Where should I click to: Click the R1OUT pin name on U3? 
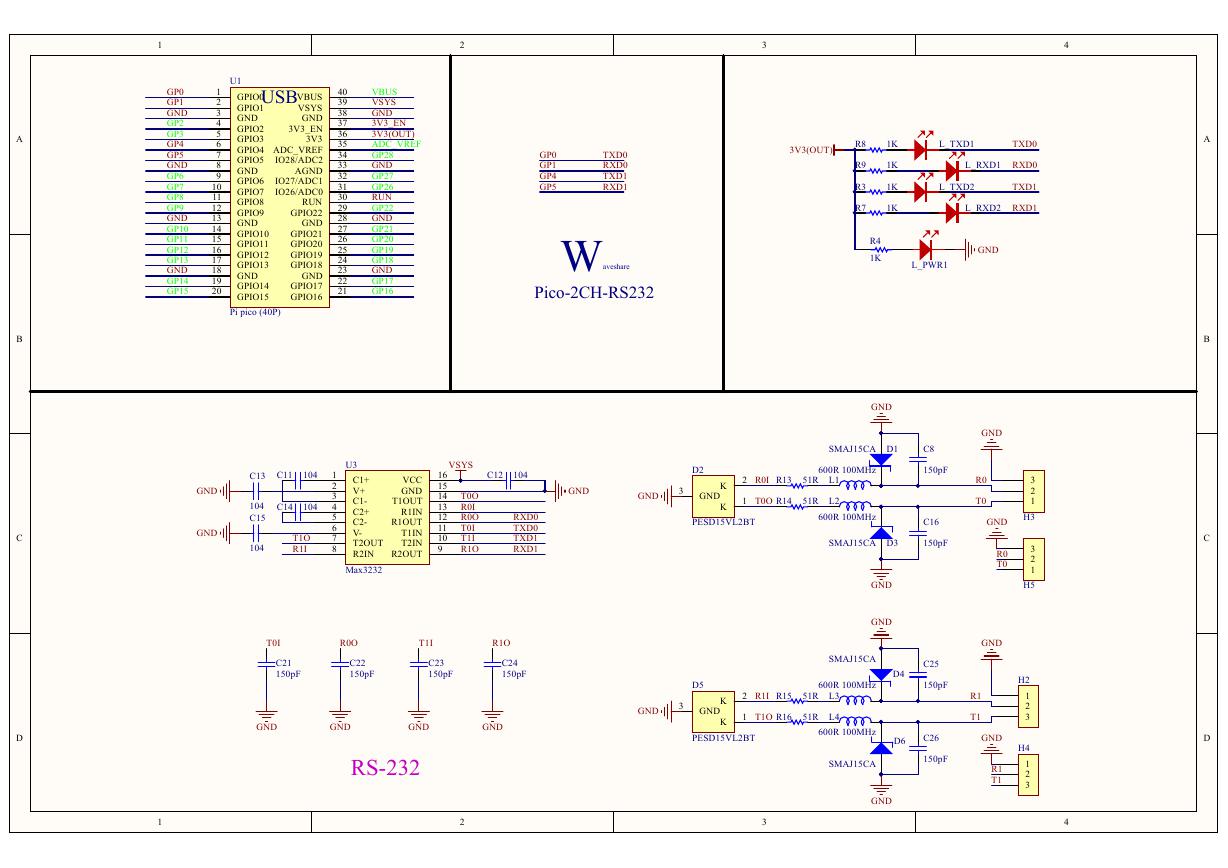click(x=407, y=522)
